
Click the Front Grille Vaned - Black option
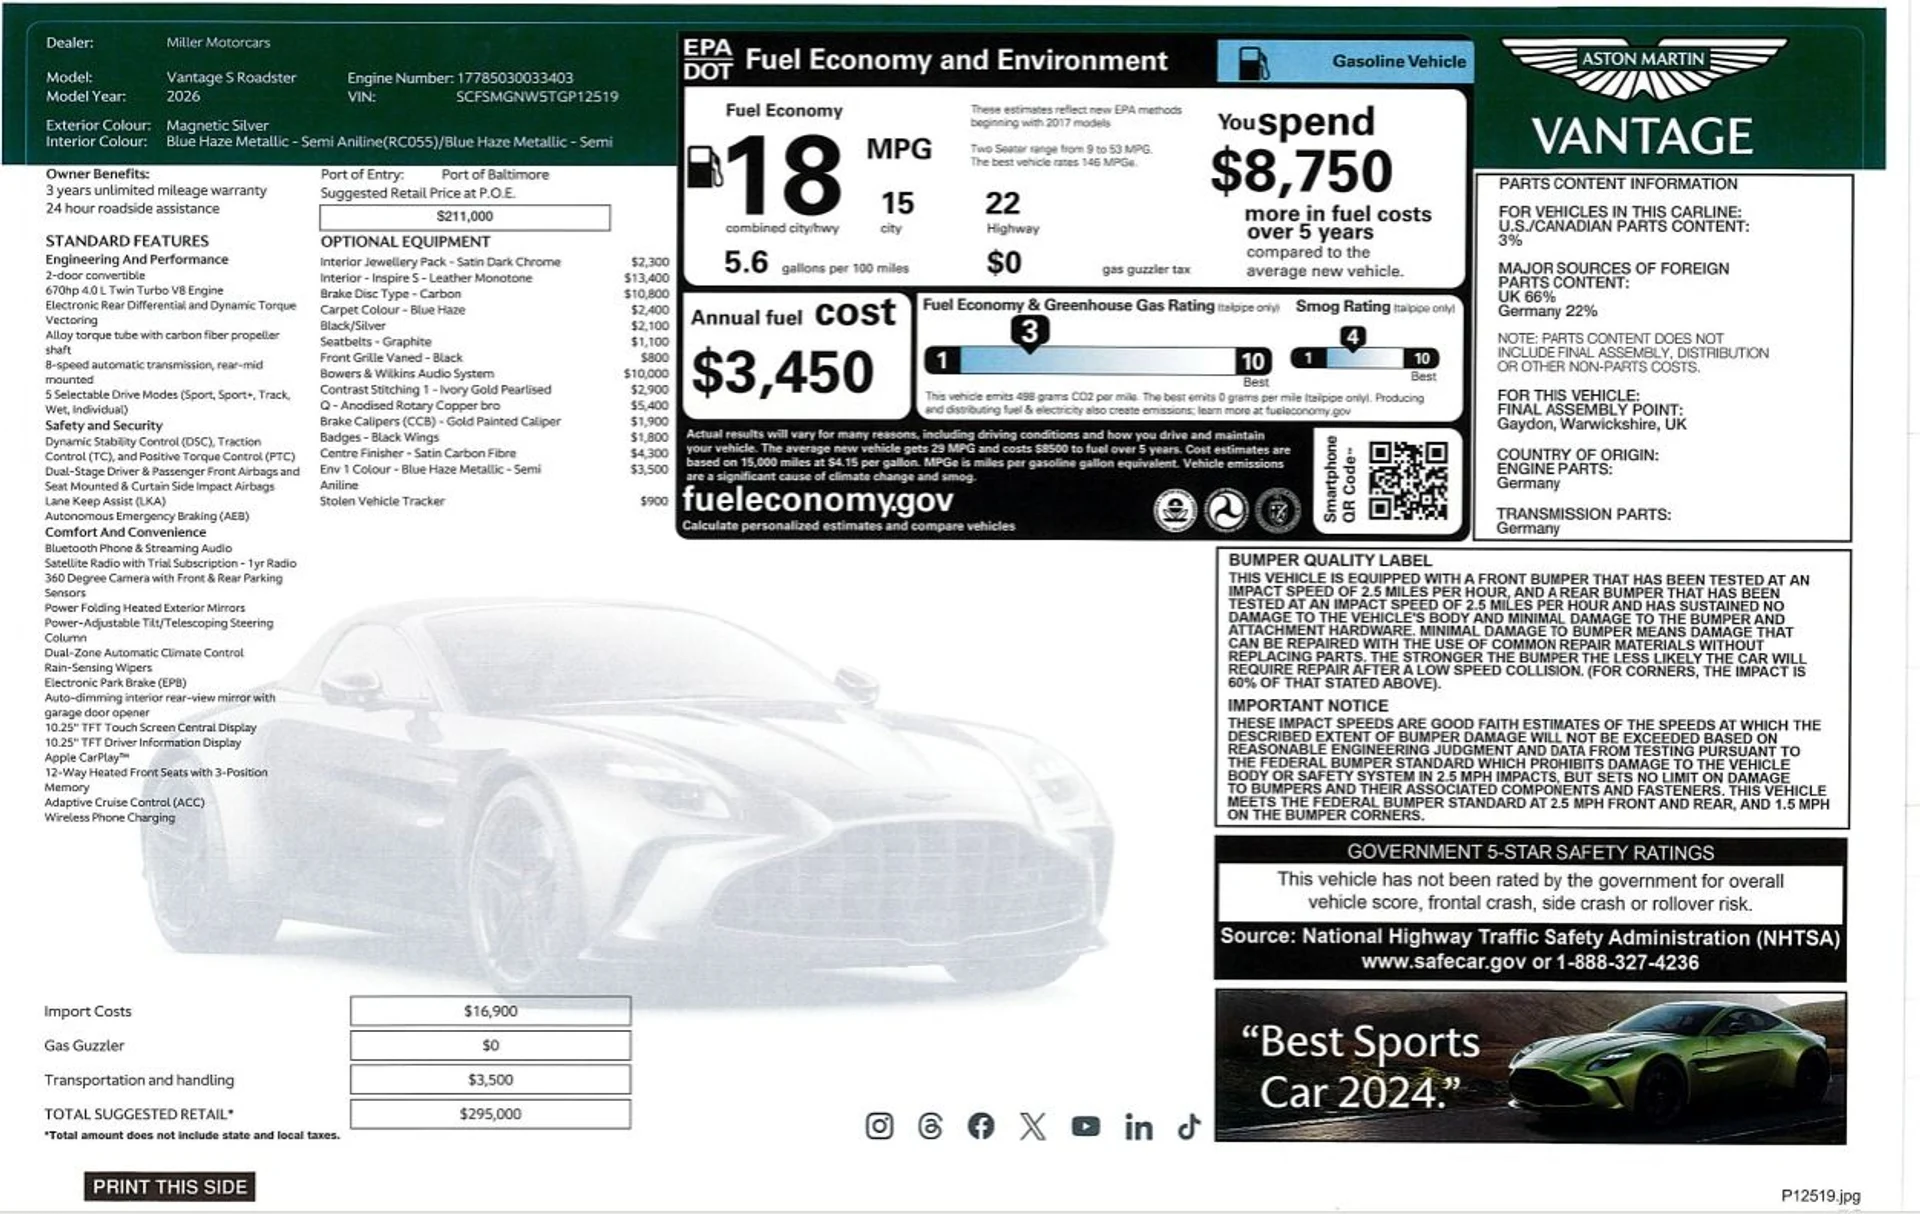391,358
